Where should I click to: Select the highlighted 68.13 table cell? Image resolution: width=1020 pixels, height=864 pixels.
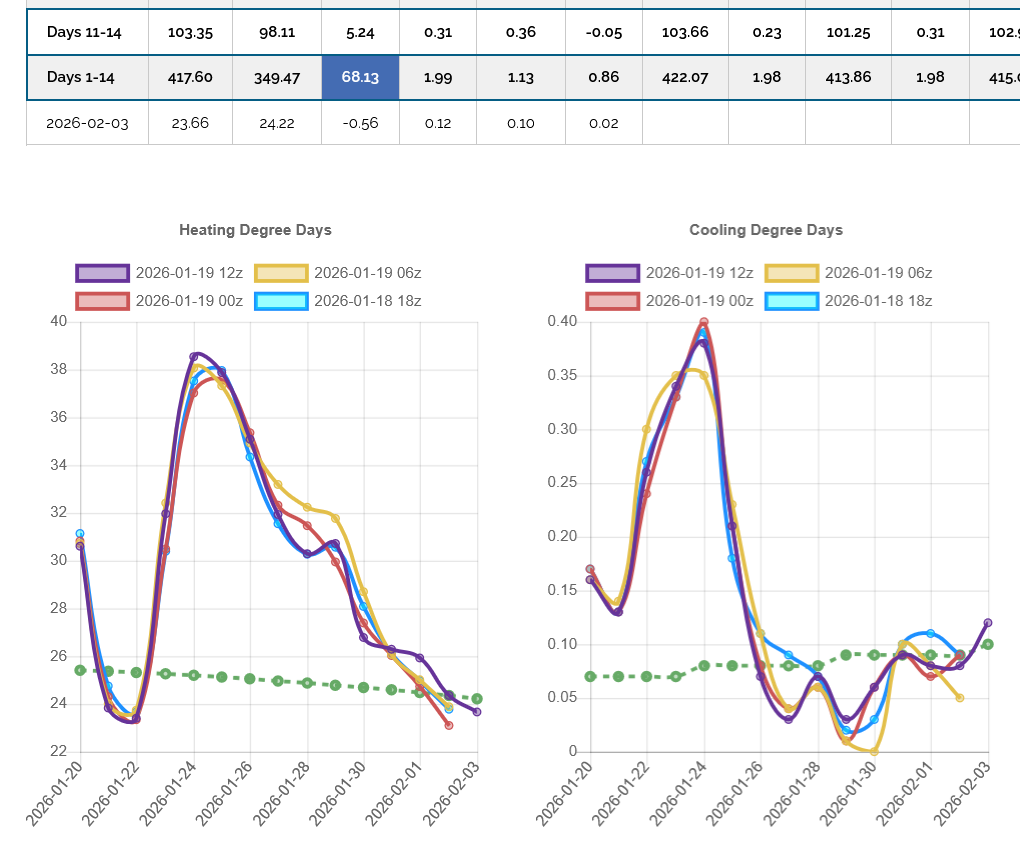click(360, 77)
